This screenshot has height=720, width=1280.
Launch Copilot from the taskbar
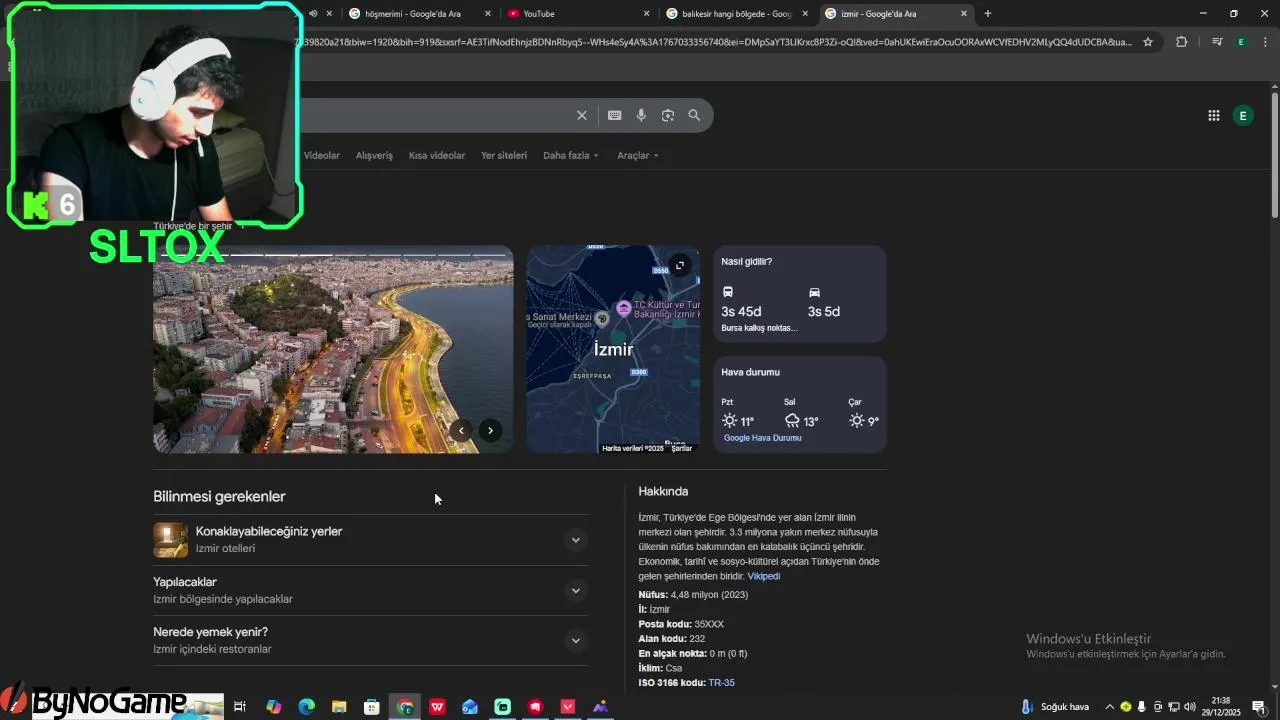(273, 707)
